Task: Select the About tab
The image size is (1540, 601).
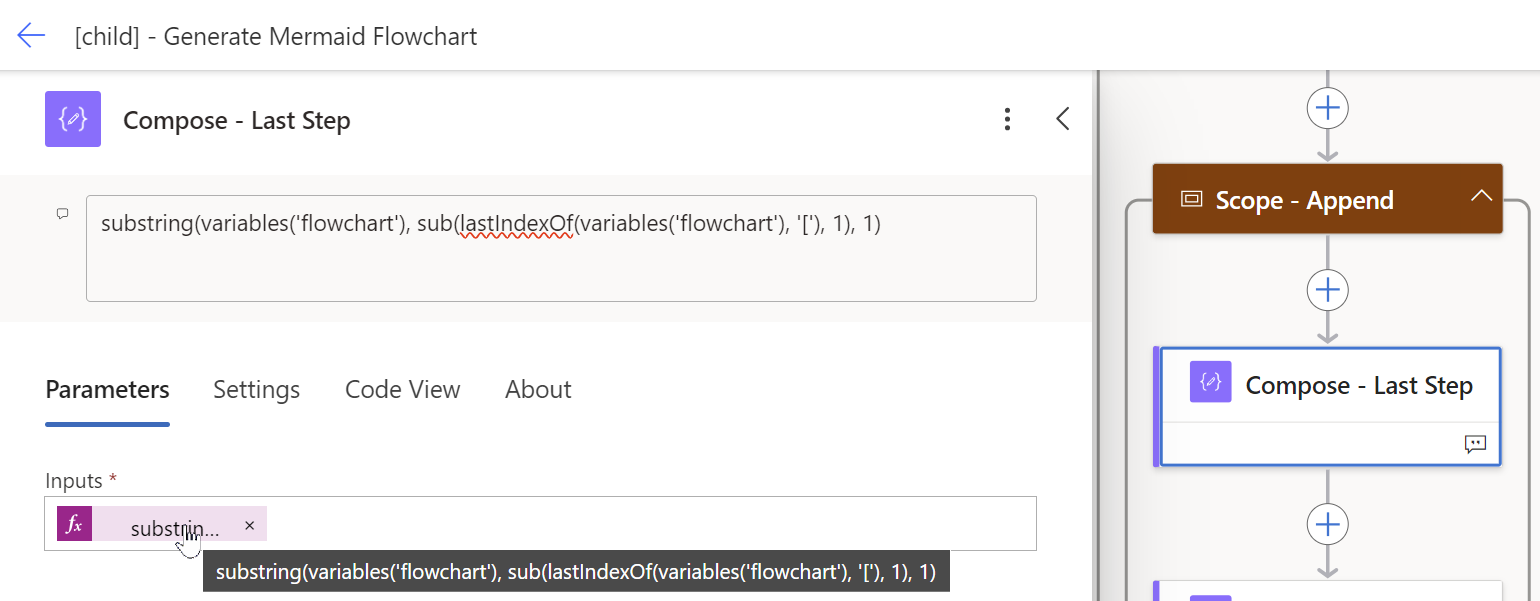Action: (538, 389)
